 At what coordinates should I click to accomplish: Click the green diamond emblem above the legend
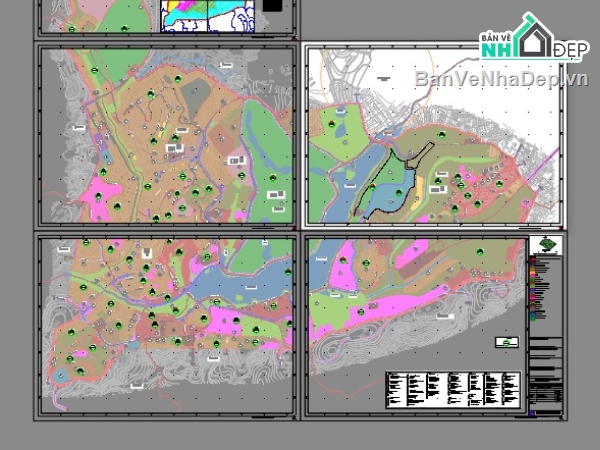[546, 246]
